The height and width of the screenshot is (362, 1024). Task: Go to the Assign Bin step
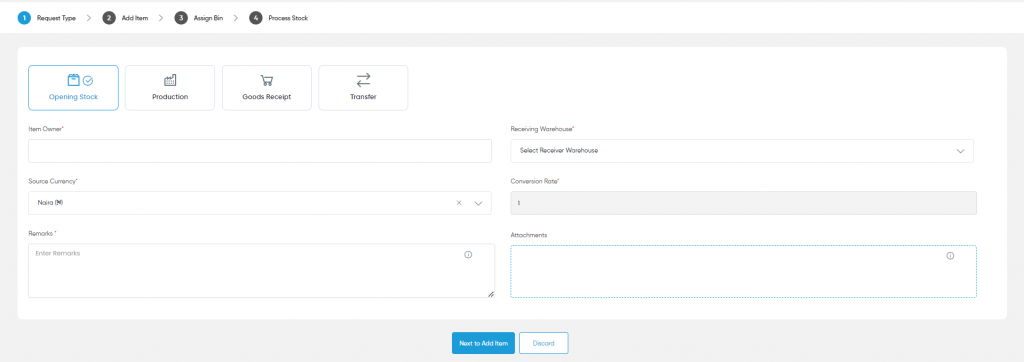tap(199, 18)
